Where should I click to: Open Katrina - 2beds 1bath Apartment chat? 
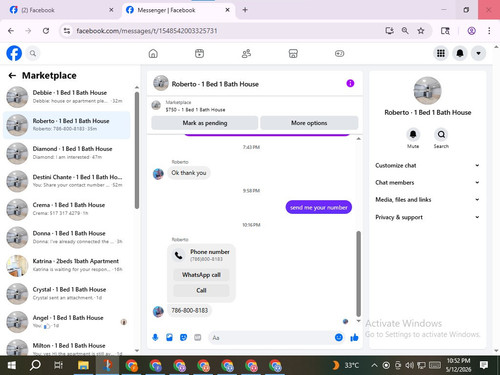tap(67, 265)
